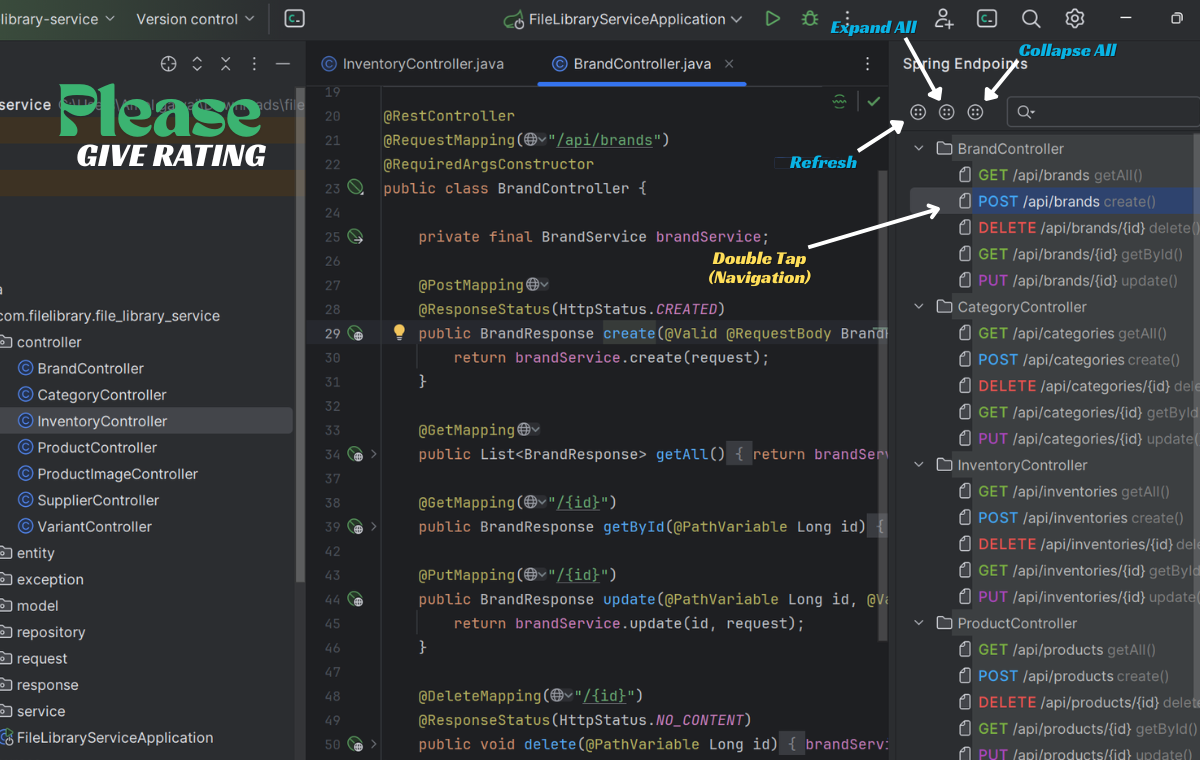
Task: Open search options magnifier in endpoints filter
Action: 1025,112
